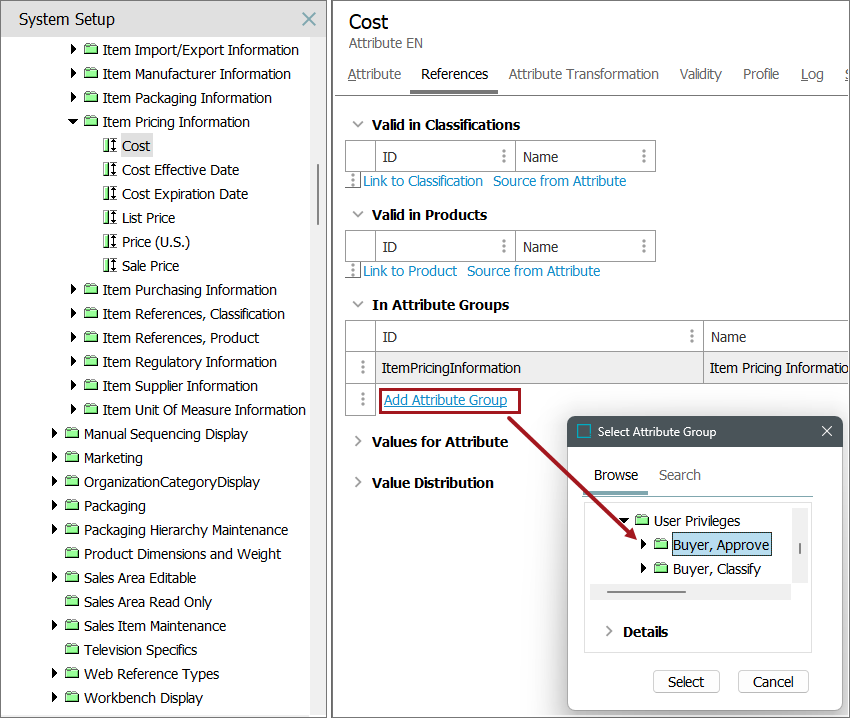Viewport: 850px width, 718px height.
Task: Collapse the In Attribute Groups section
Action: coord(358,305)
